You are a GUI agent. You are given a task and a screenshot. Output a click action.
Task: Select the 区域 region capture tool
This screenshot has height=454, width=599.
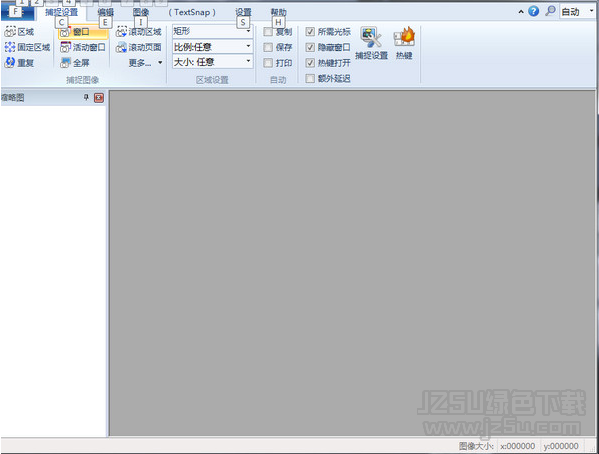(19, 32)
